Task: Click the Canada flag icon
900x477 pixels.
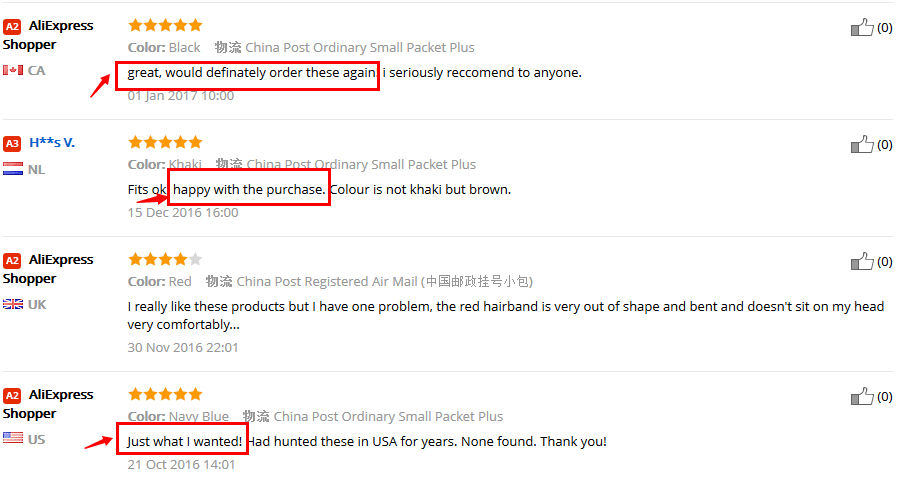Action: pos(13,70)
